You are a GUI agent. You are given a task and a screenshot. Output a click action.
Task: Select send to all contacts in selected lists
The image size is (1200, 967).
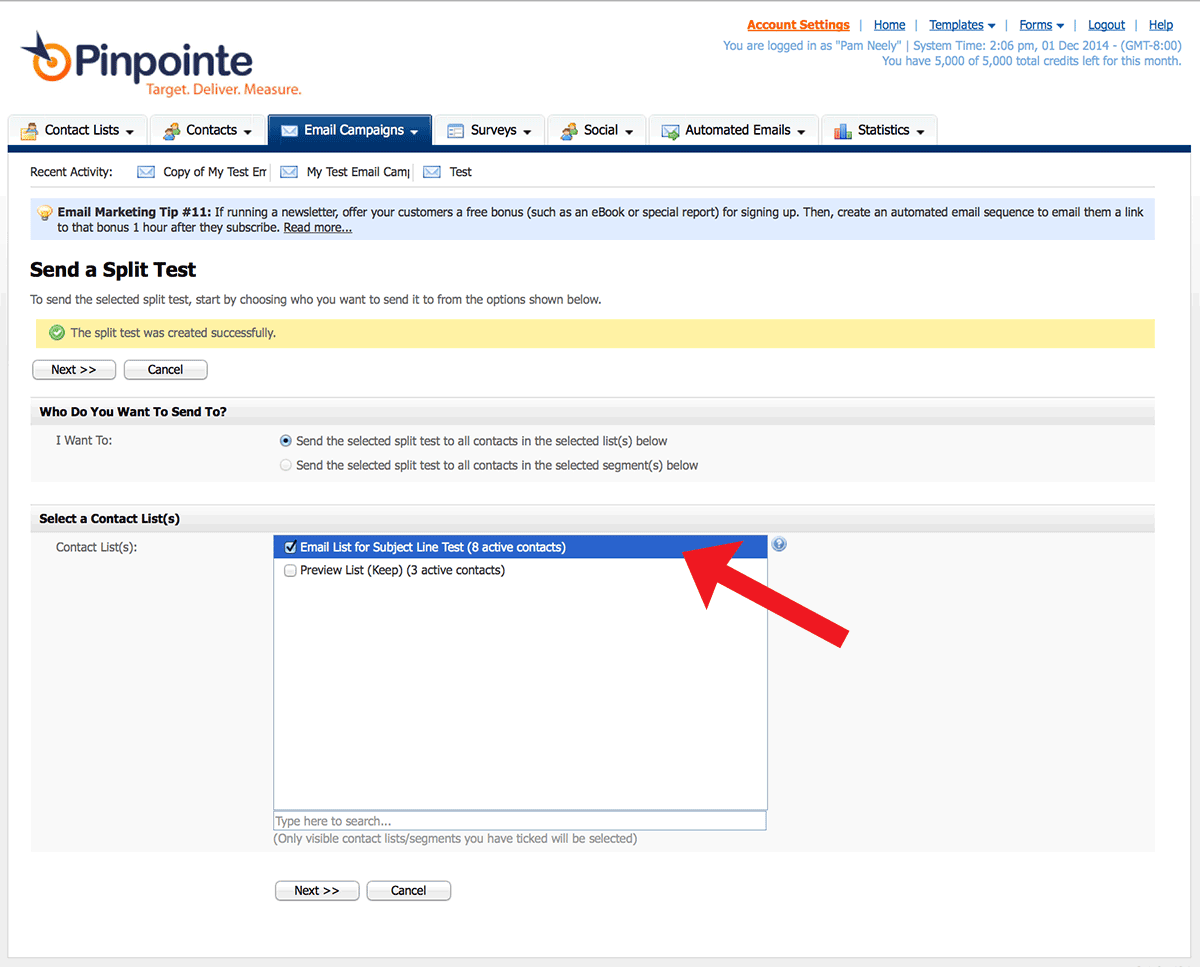pyautogui.click(x=286, y=441)
